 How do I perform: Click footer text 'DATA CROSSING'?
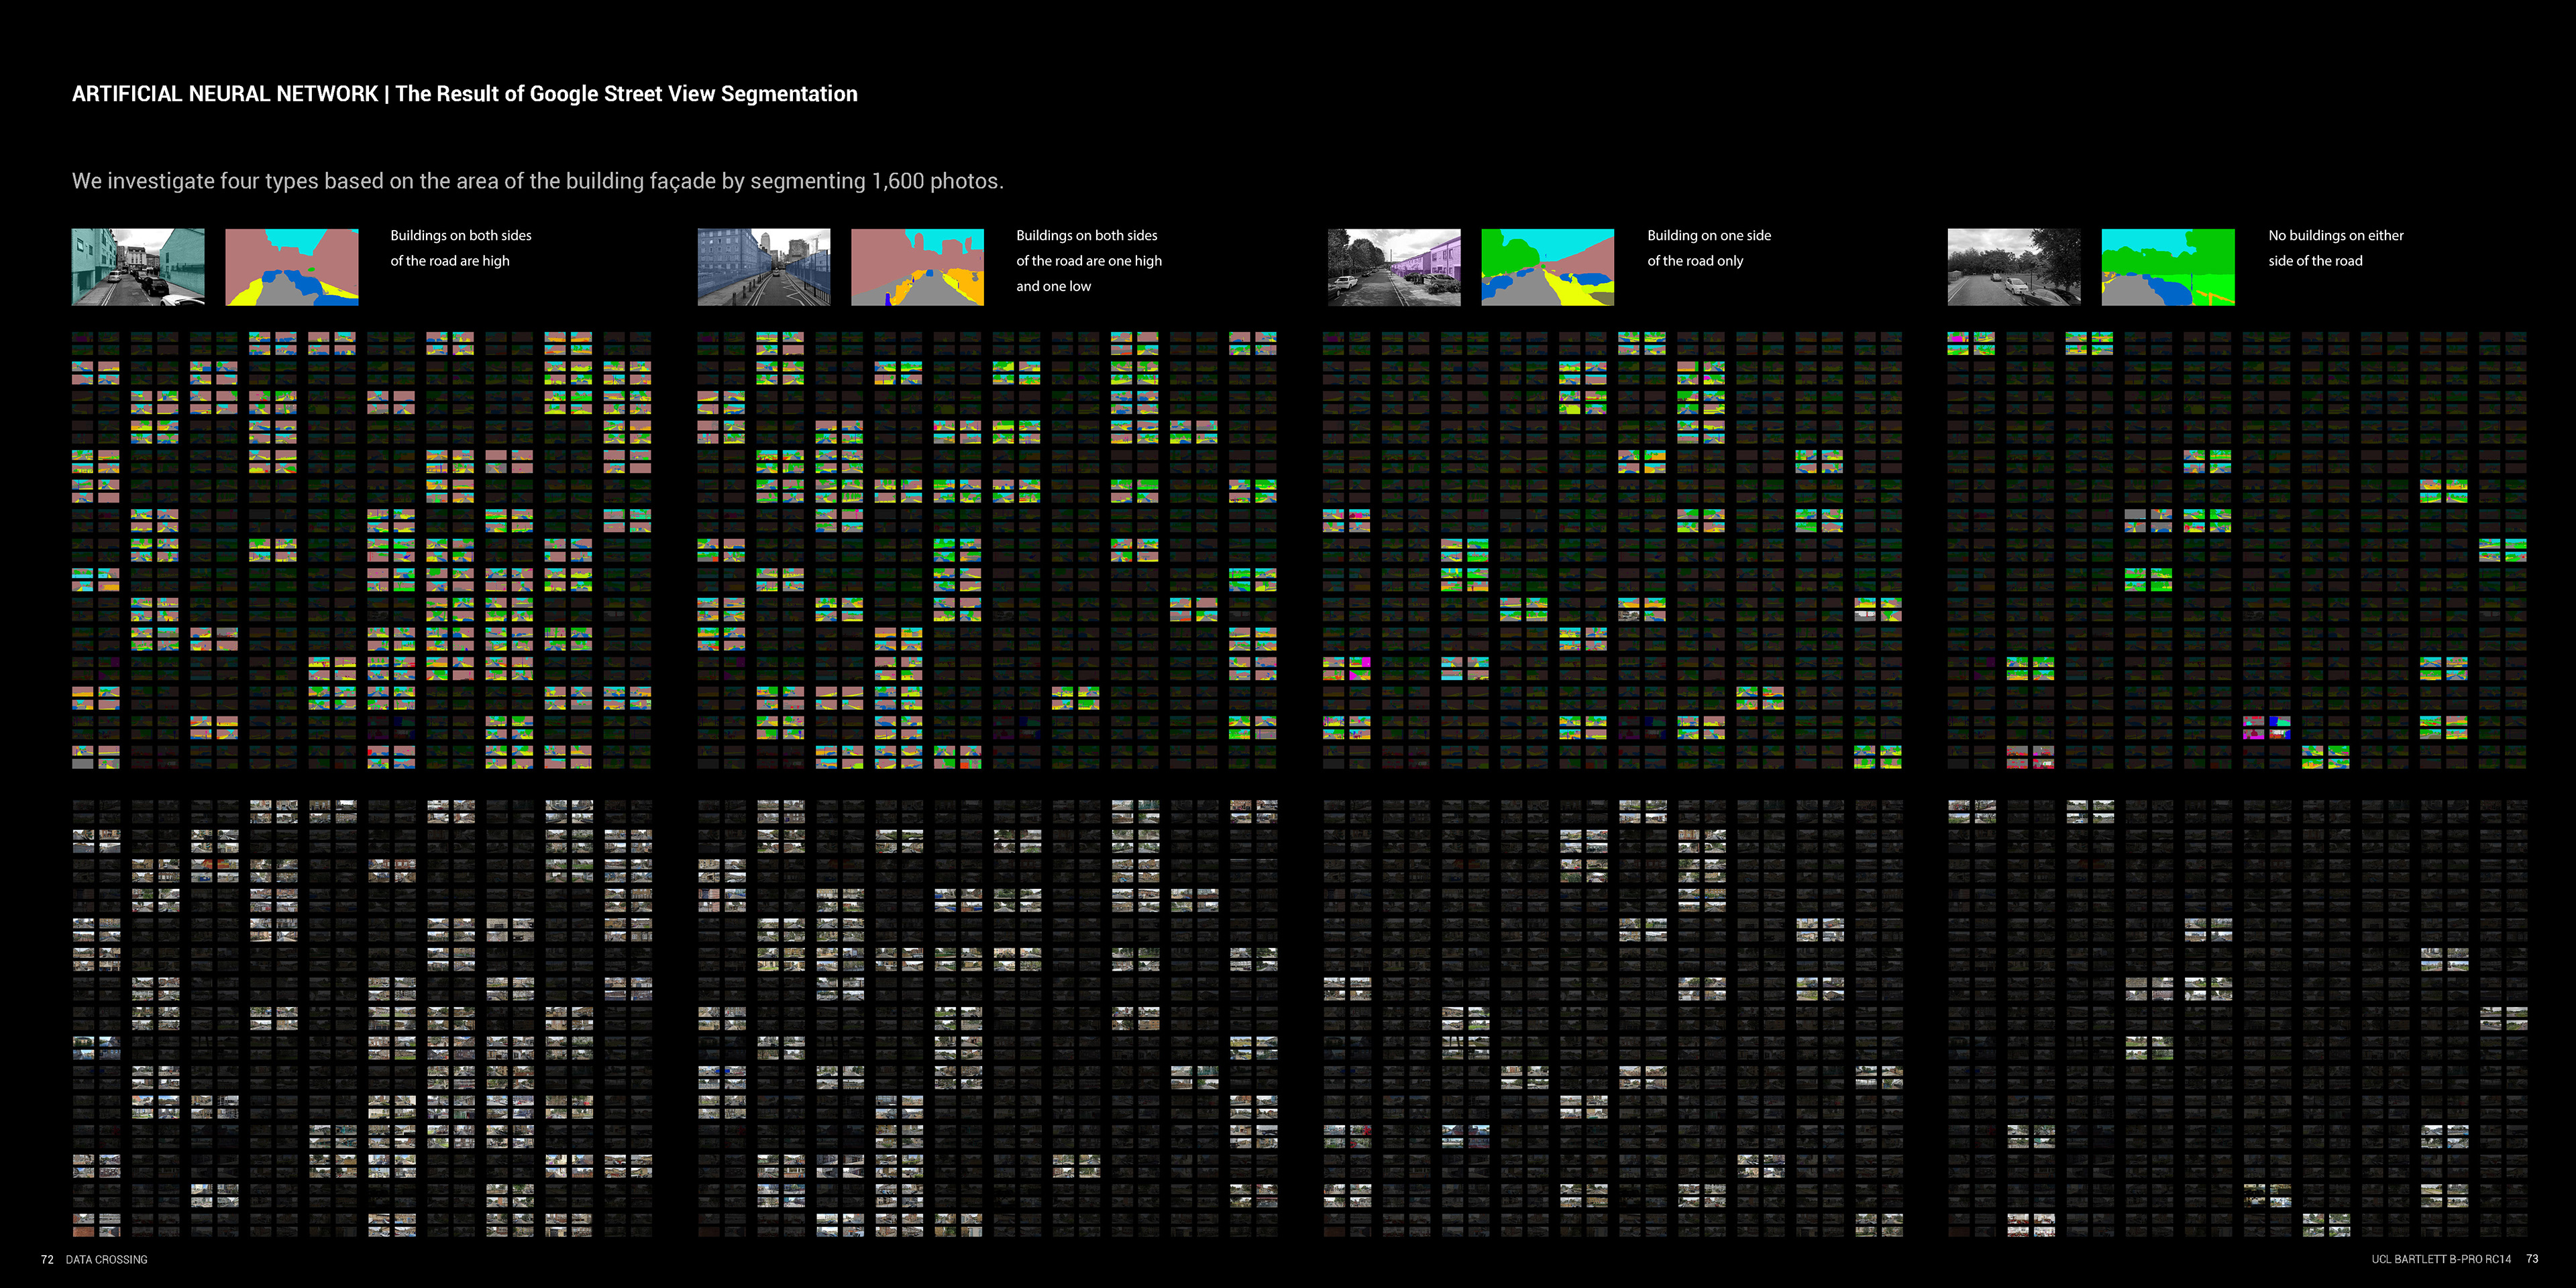(x=107, y=1260)
